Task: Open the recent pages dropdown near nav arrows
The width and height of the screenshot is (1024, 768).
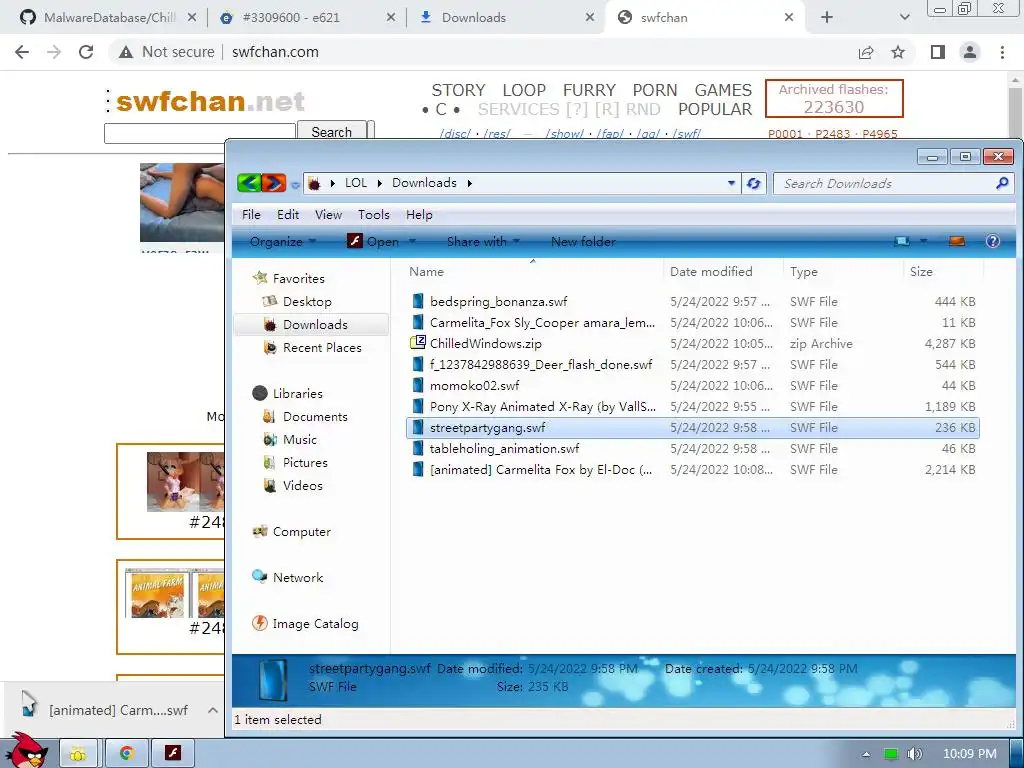Action: 295,185
